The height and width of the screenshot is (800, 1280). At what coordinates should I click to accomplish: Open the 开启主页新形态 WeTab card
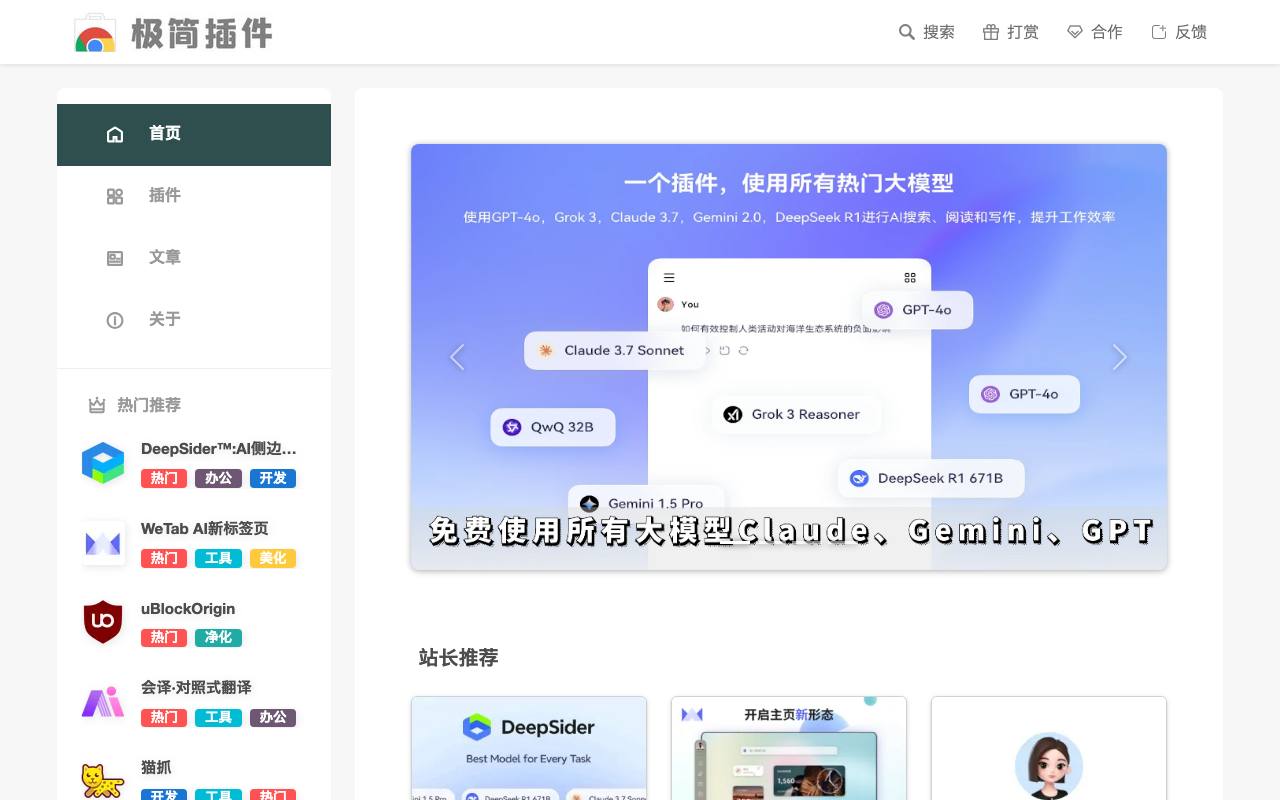tap(789, 748)
